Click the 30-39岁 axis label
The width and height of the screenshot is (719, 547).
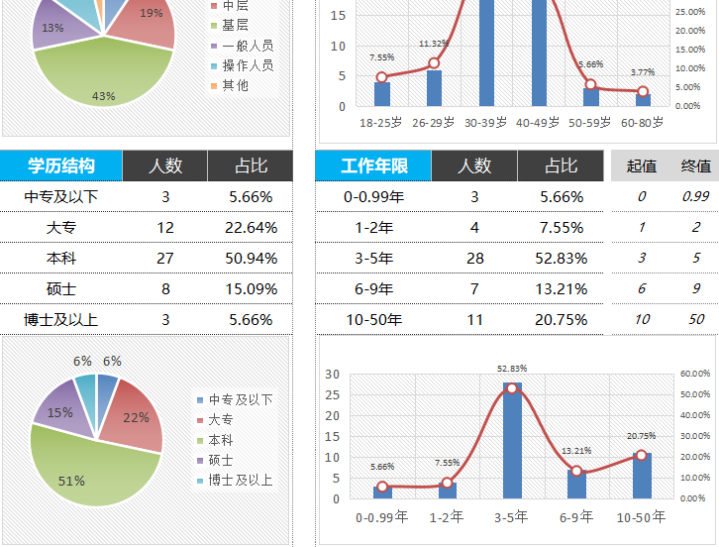[x=486, y=122]
